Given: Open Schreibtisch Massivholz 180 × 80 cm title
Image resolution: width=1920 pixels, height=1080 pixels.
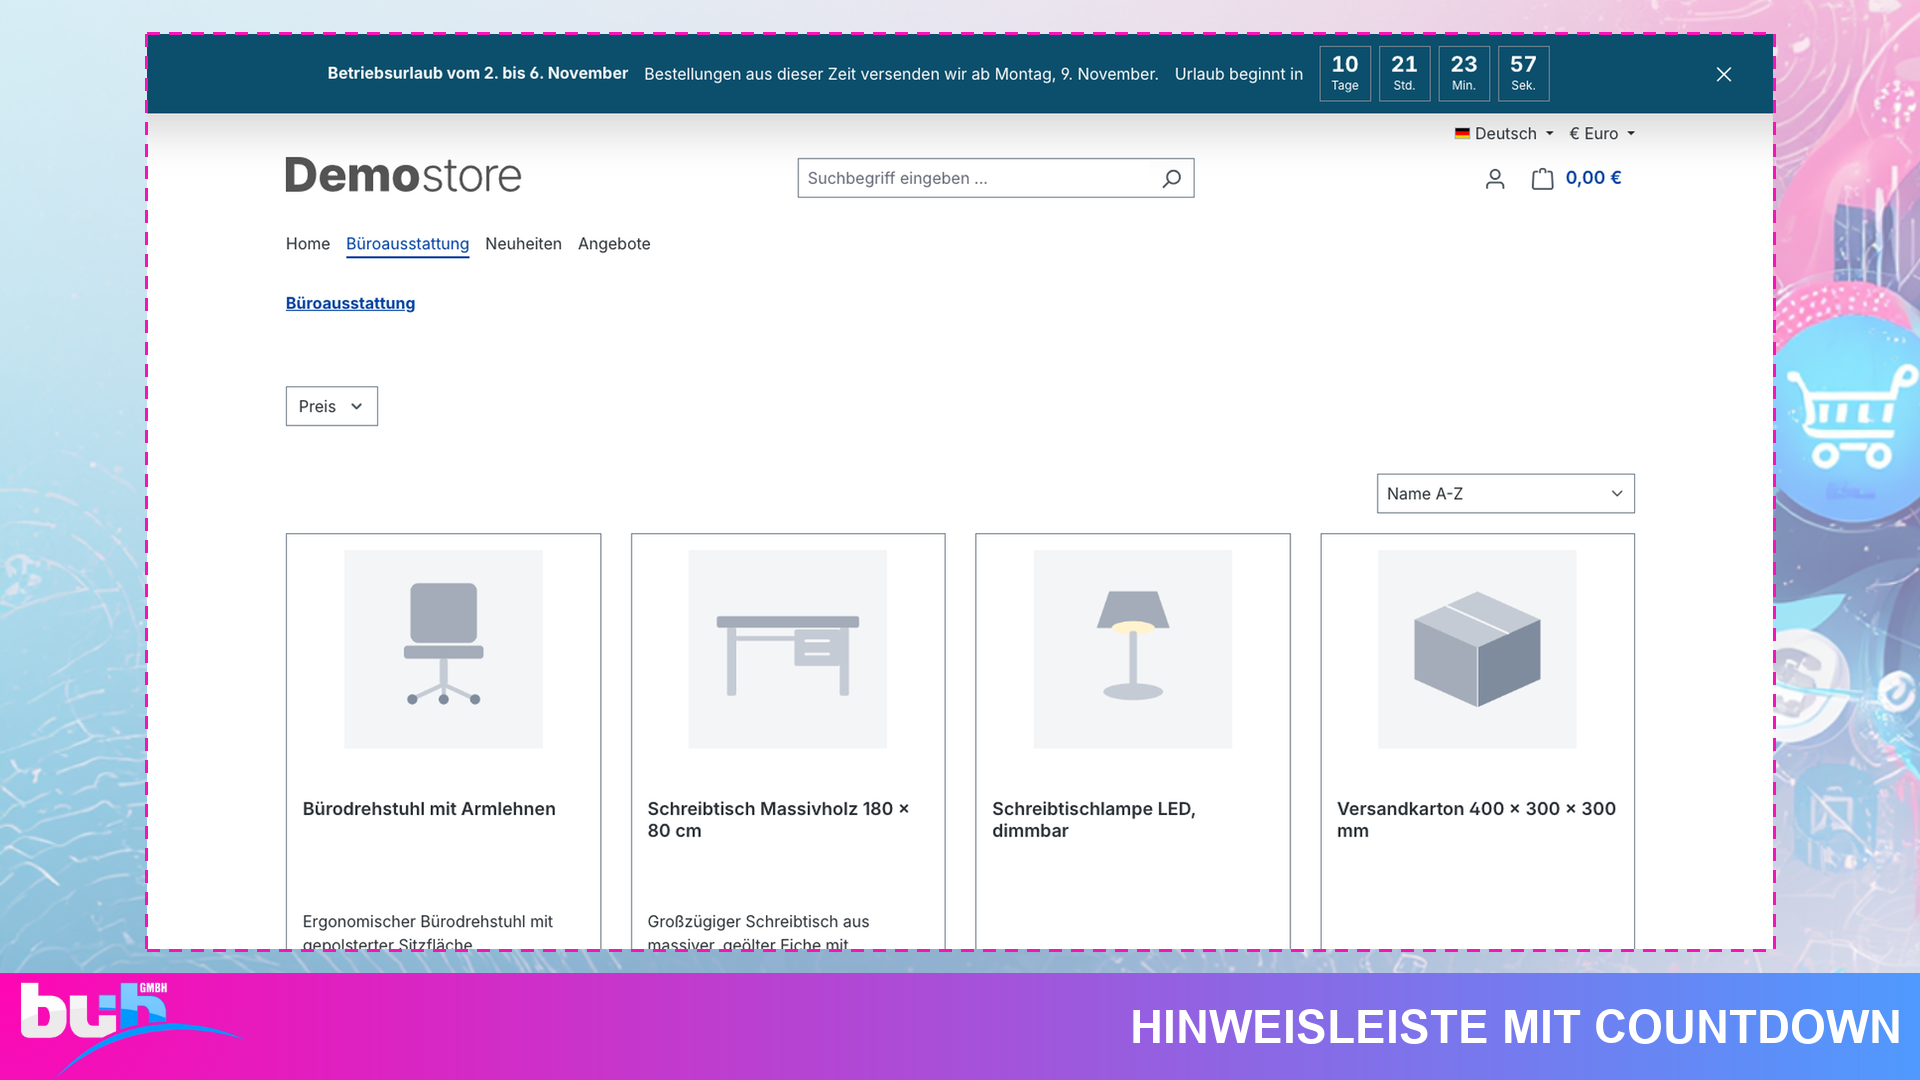Looking at the screenshot, I should (x=778, y=820).
